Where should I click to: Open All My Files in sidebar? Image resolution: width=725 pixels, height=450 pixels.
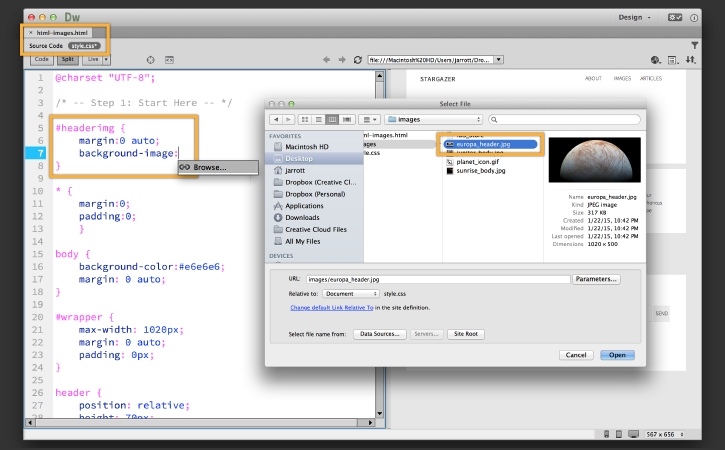tap(302, 241)
